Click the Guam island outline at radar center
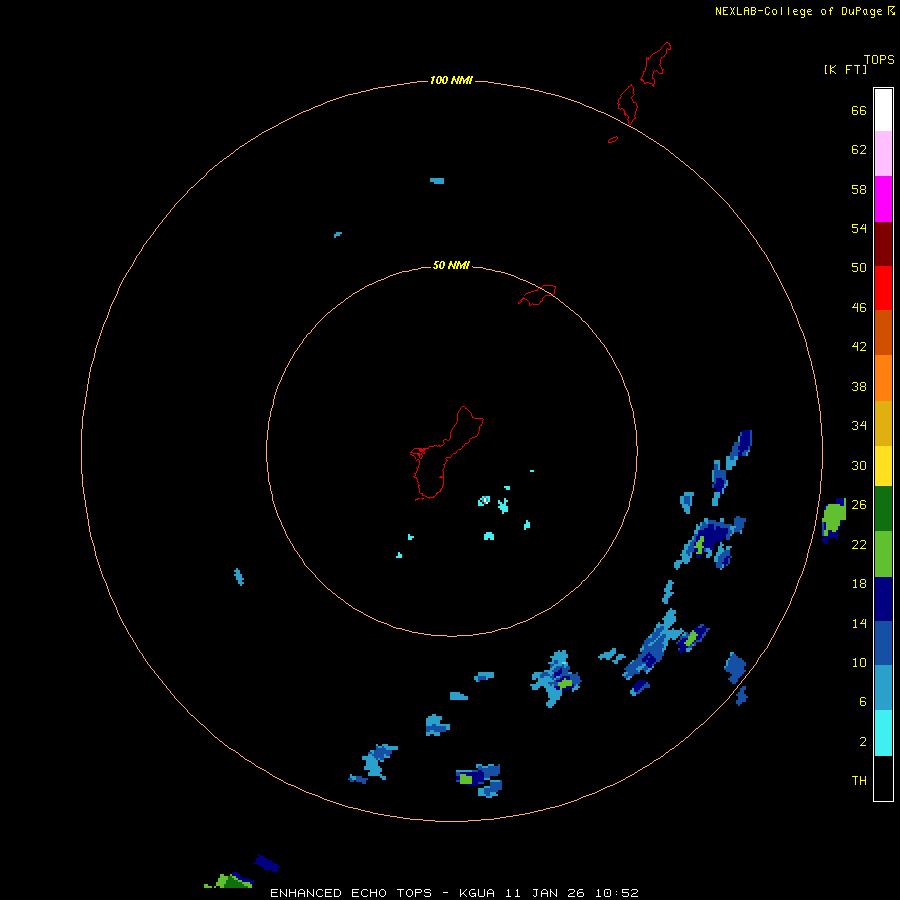The width and height of the screenshot is (900, 900). (x=447, y=453)
